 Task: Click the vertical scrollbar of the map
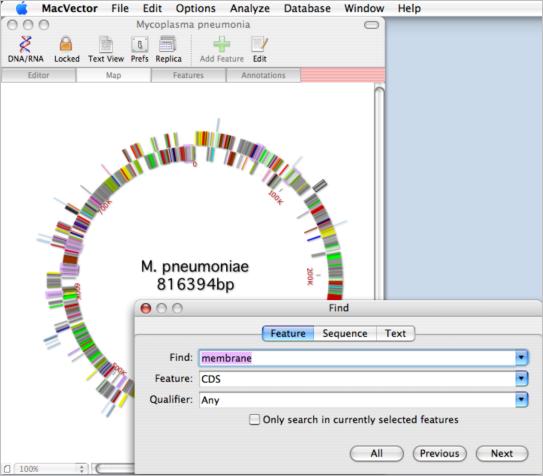[379, 193]
